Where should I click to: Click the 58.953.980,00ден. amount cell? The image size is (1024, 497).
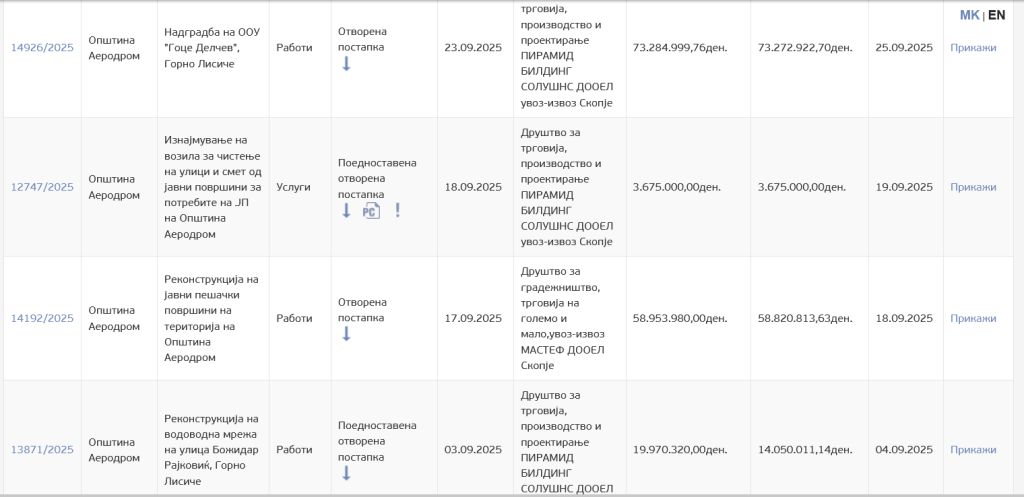click(680, 318)
